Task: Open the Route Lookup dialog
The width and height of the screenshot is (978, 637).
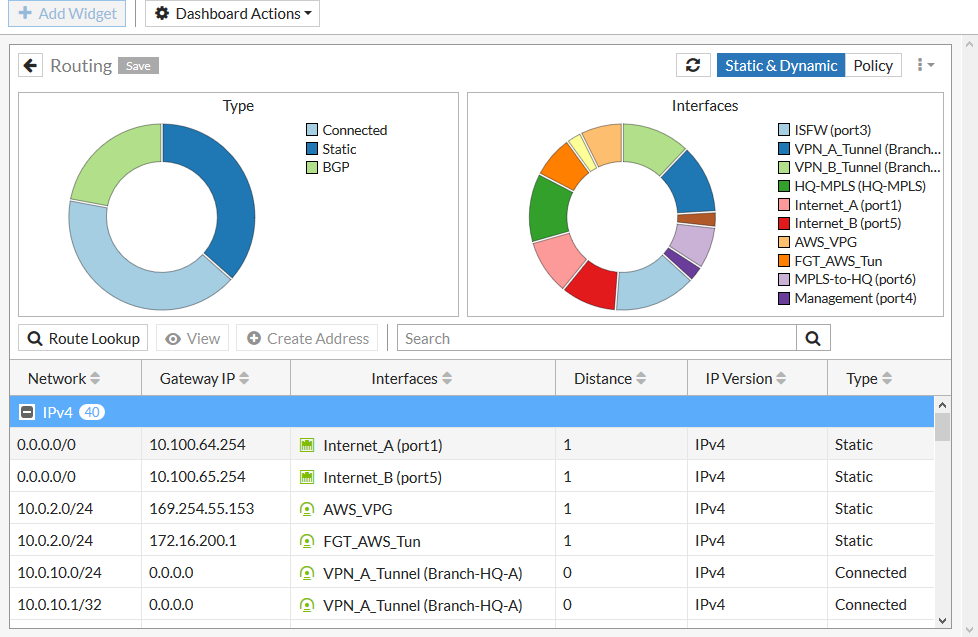Action: click(x=82, y=337)
